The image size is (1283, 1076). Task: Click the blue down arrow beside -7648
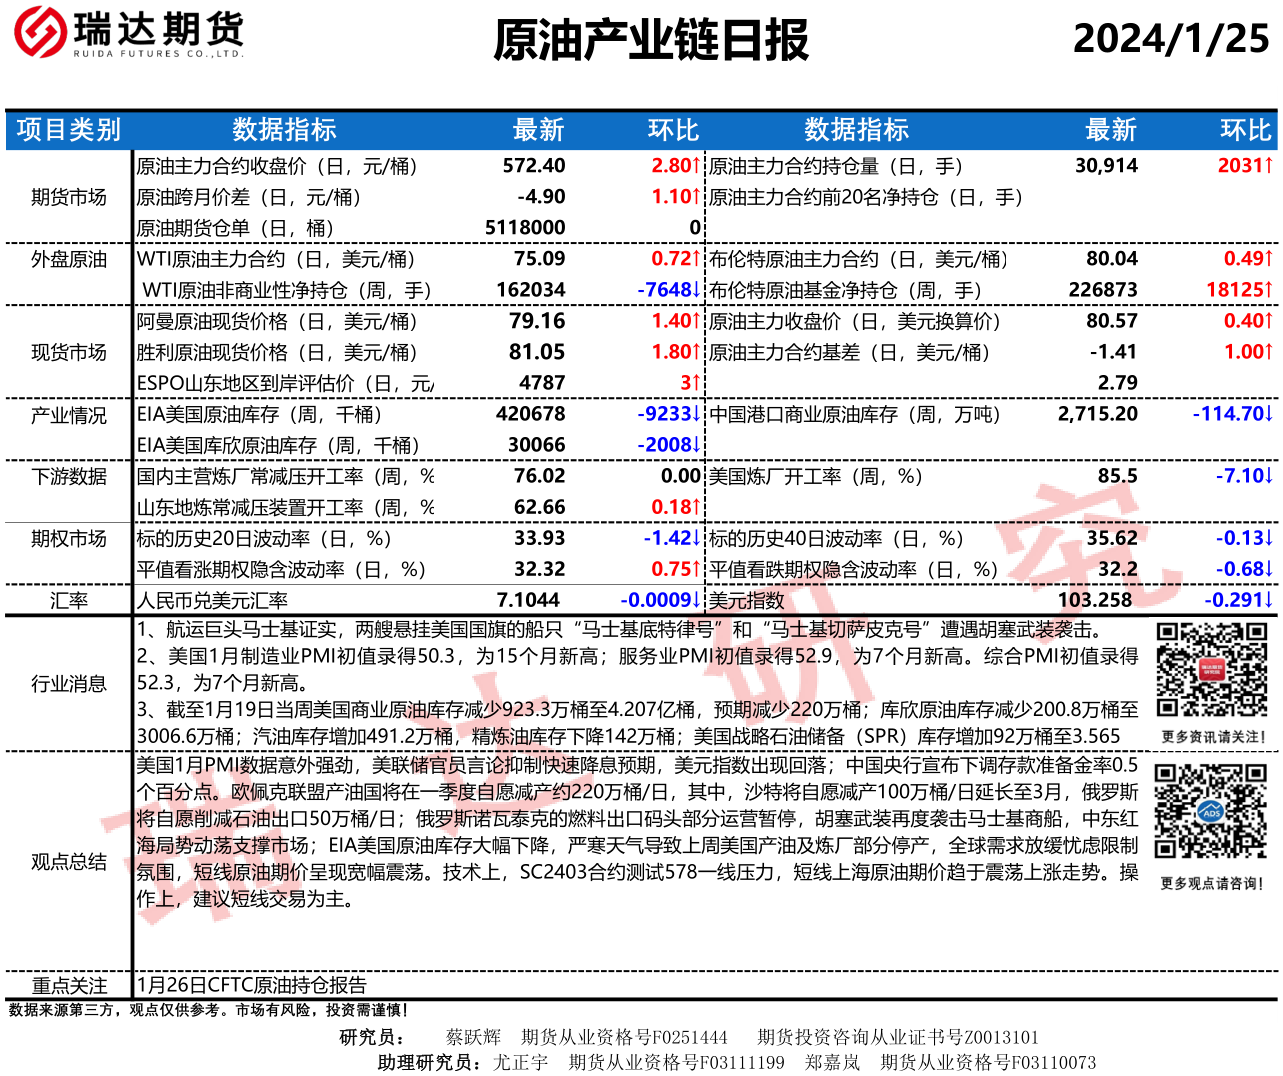tap(697, 290)
